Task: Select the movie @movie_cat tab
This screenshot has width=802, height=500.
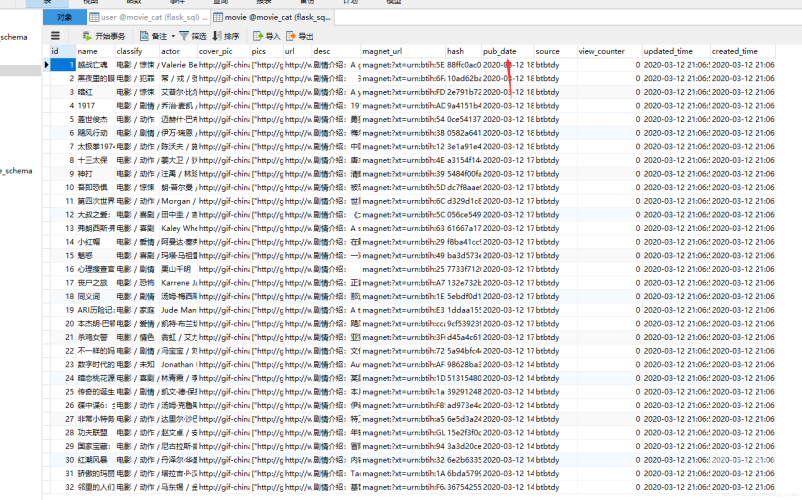Action: pos(273,17)
